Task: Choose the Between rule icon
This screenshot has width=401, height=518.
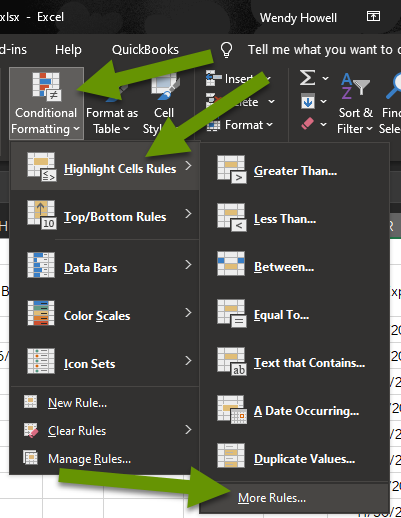Action: click(231, 264)
